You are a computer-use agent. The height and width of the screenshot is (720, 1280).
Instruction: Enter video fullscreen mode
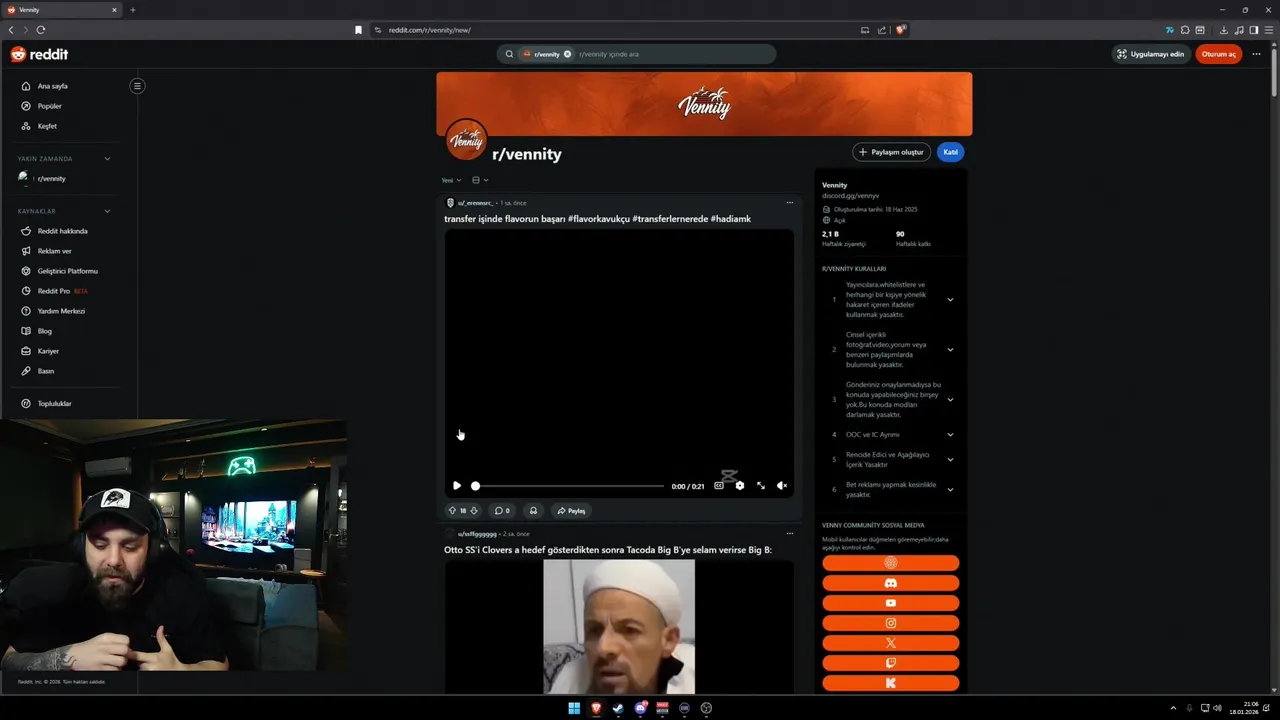(761, 486)
